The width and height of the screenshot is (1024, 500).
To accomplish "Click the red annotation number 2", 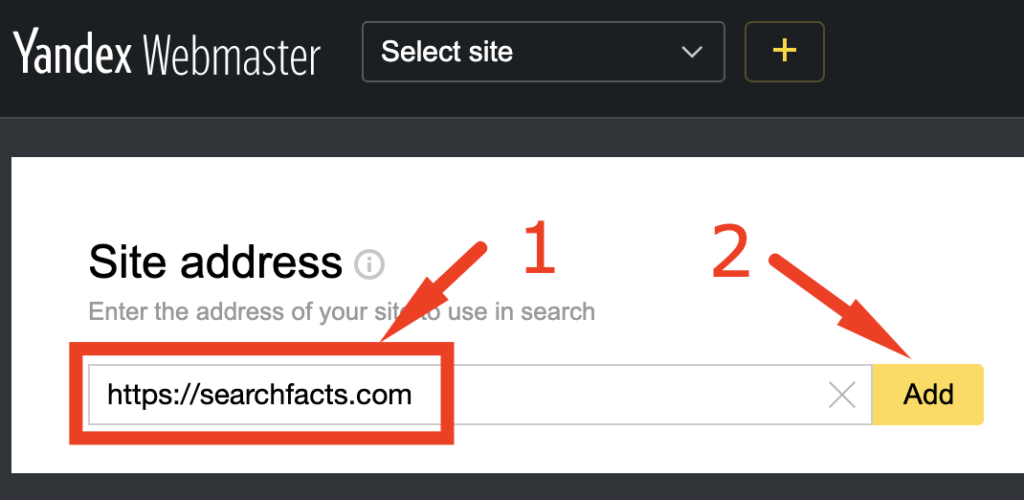I will pos(731,250).
